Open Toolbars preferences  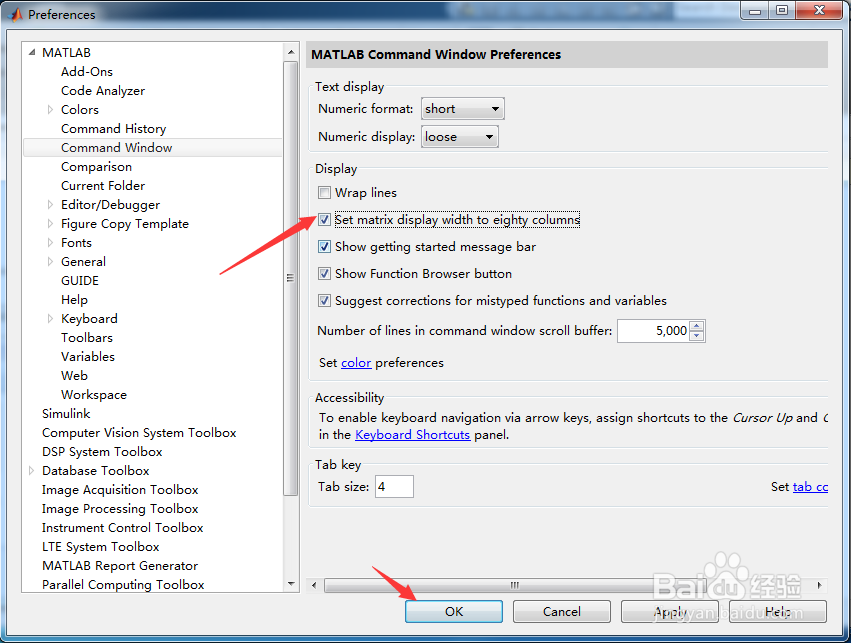[x=87, y=338]
